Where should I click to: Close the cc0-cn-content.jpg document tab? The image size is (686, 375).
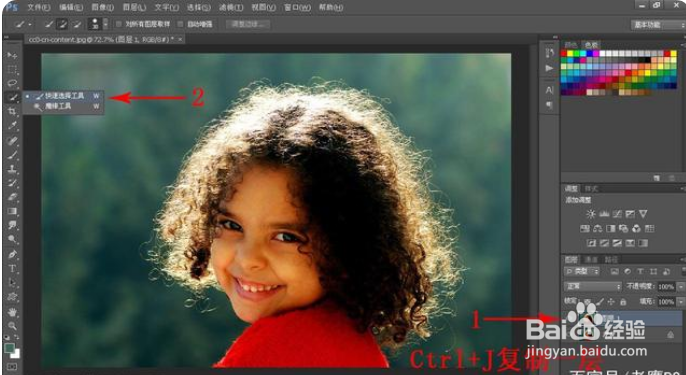[x=179, y=39]
